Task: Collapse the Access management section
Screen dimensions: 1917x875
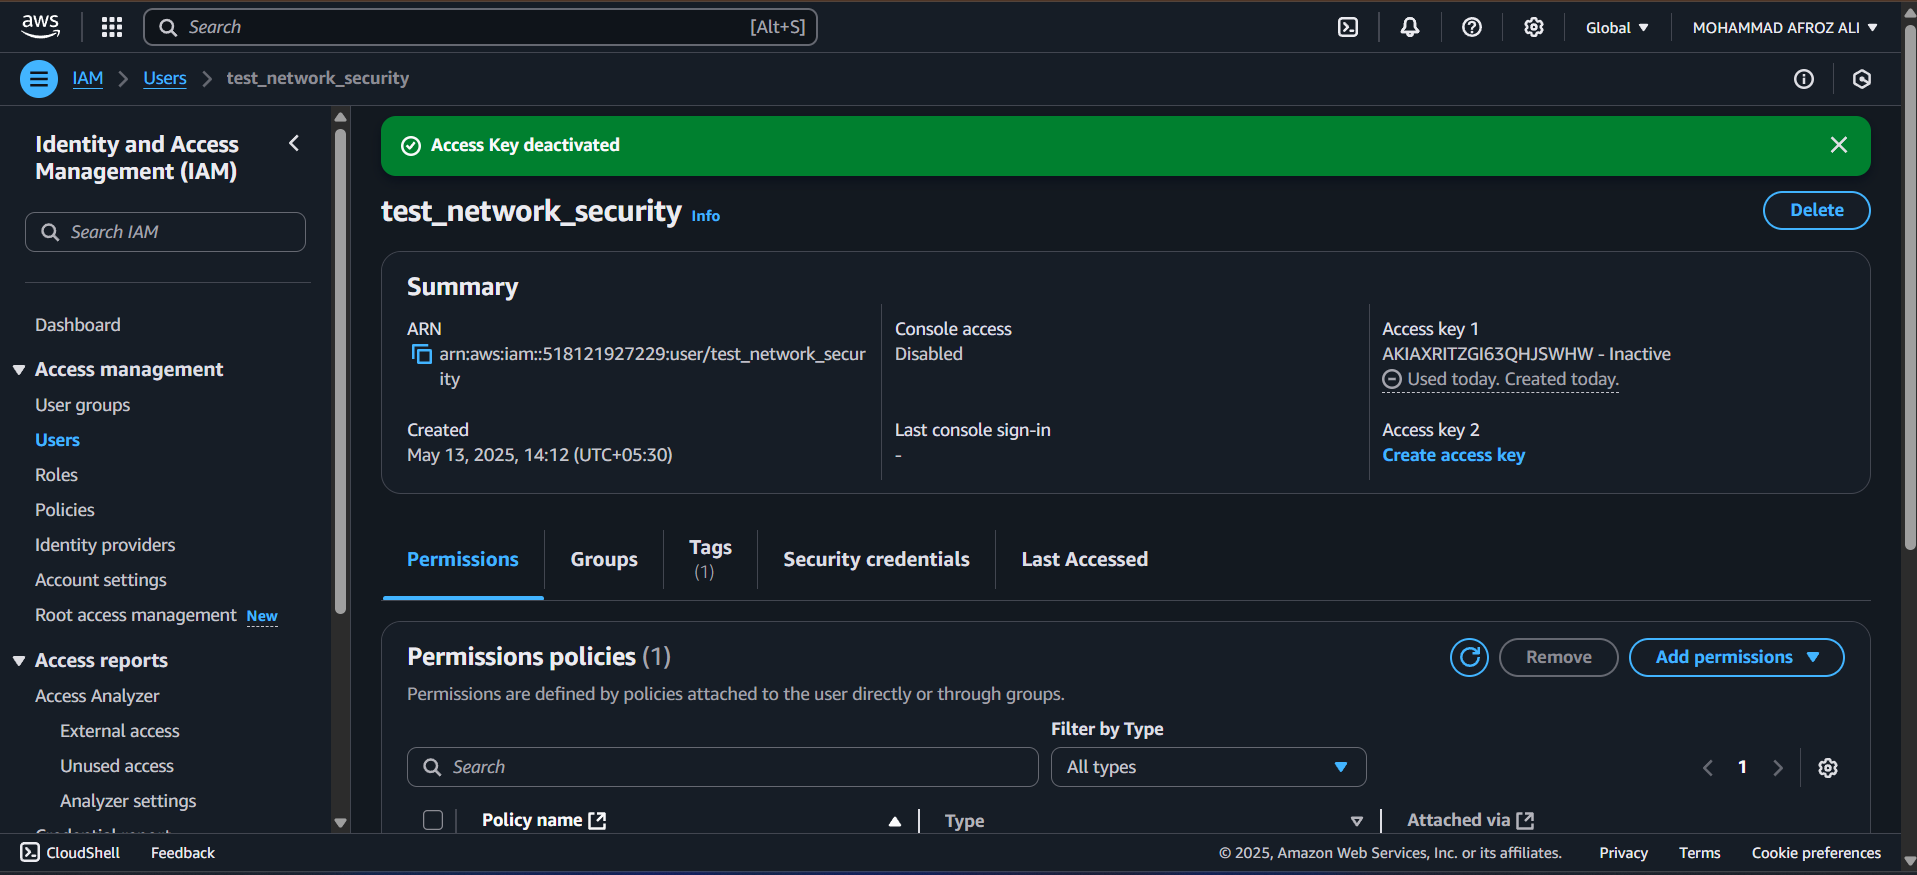Action: coord(19,370)
